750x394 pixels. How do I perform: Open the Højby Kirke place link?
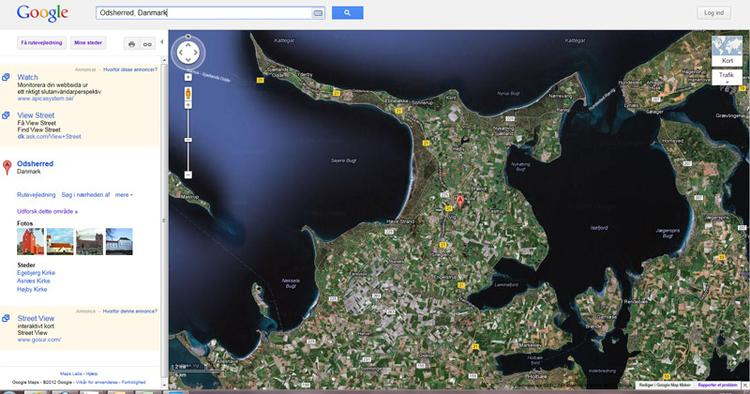tap(32, 289)
